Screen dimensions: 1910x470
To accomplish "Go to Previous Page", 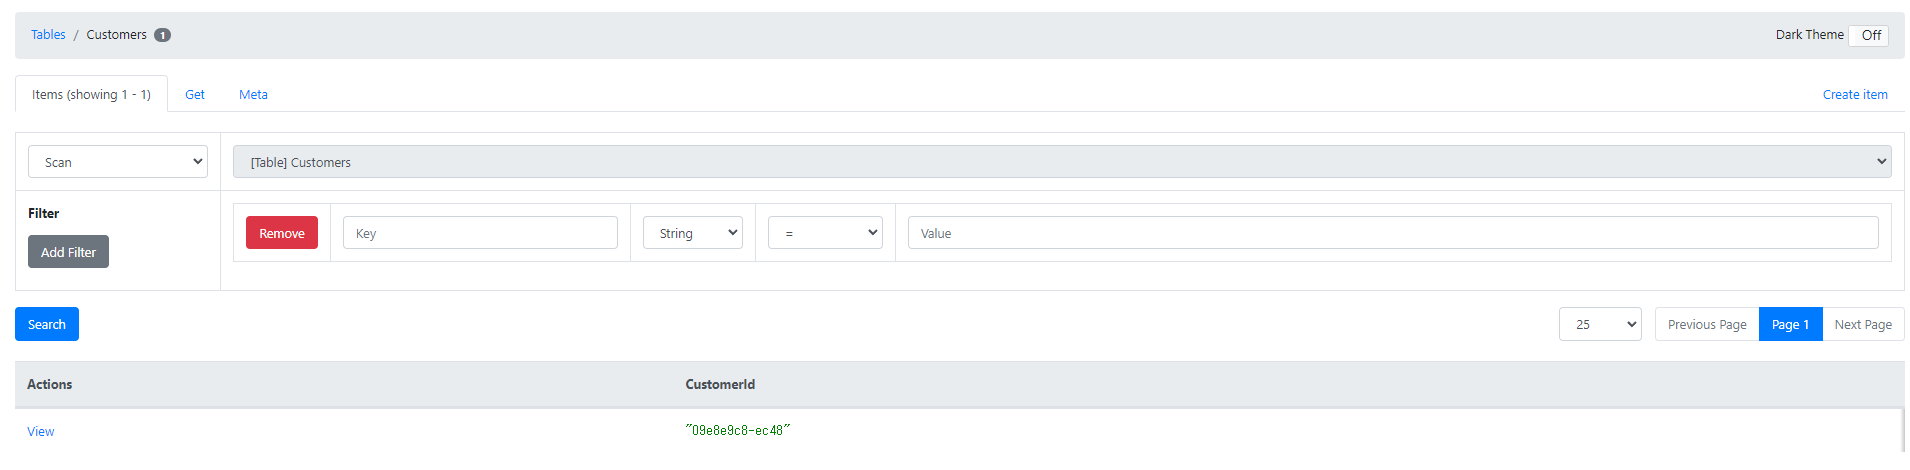I will point(1707,324).
